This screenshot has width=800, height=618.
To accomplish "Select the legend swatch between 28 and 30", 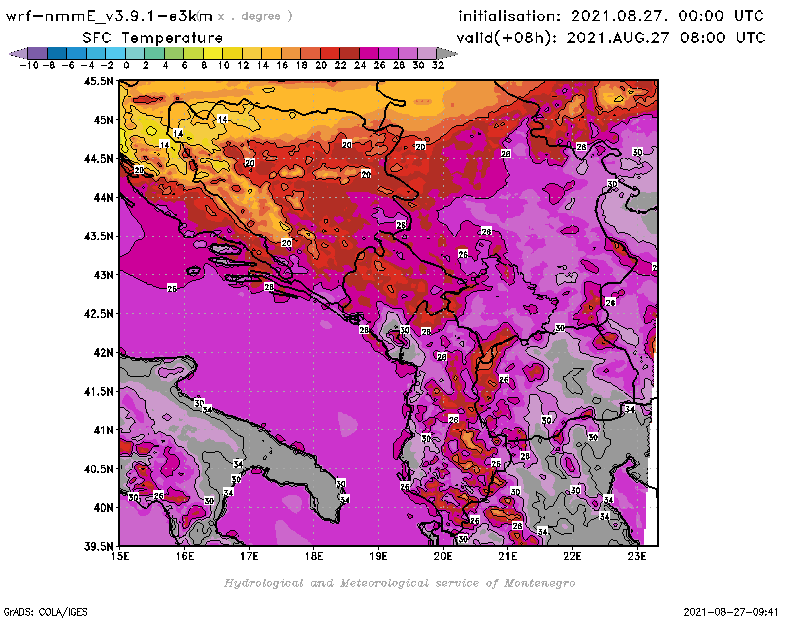I will [408, 53].
